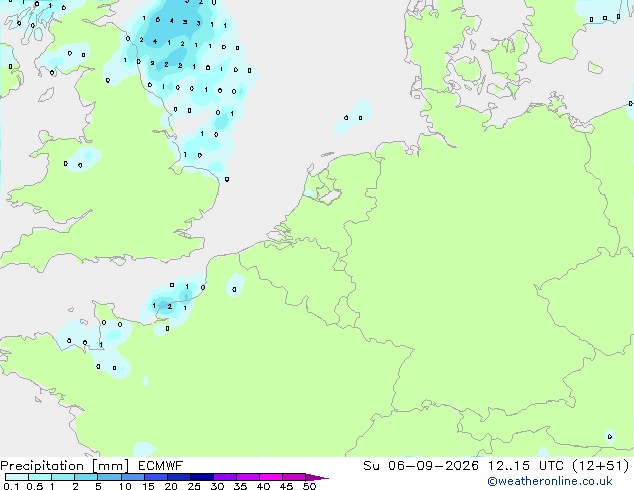This screenshot has height=490, width=634.
Task: Click the isolated North Sea rain patch
Action: (x=353, y=117)
